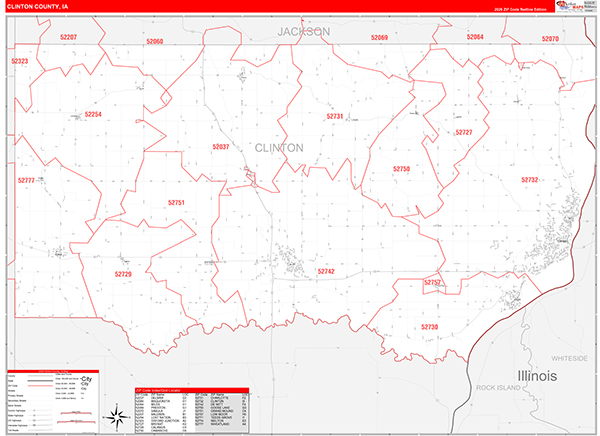Select the ZIP label 52777
This screenshot has height=436, width=600.
(x=26, y=181)
